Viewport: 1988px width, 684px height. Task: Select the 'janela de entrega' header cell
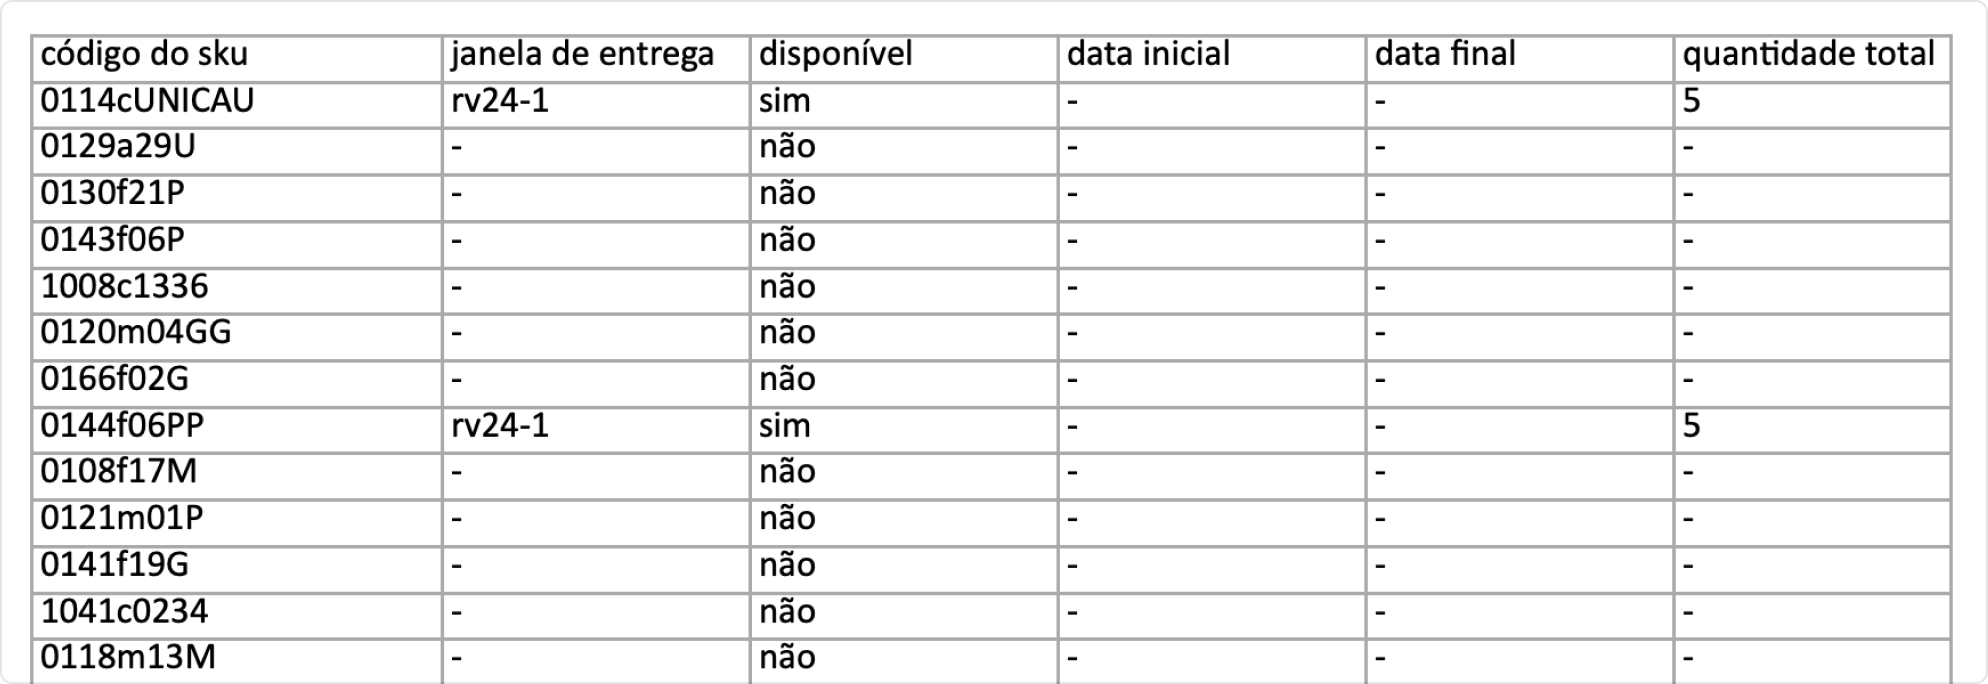point(582,55)
